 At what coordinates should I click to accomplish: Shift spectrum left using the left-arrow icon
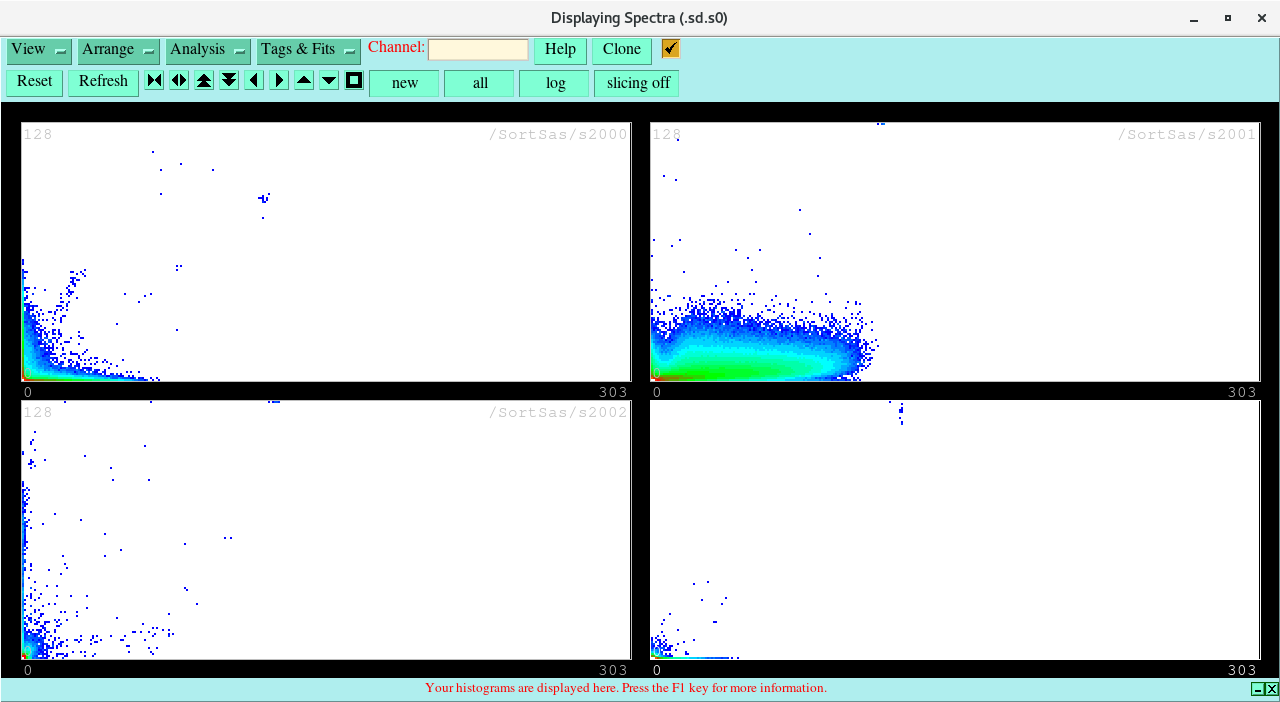pos(254,80)
